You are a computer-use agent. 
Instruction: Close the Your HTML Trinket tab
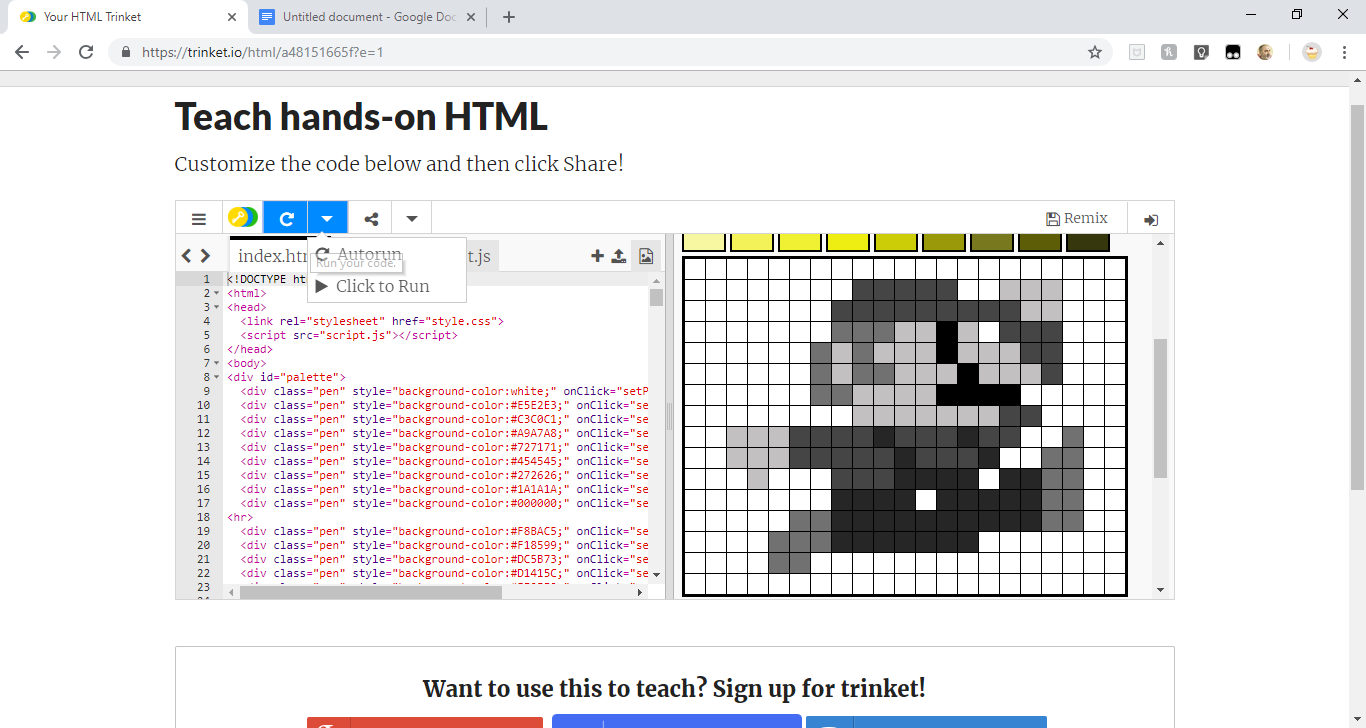tap(232, 17)
